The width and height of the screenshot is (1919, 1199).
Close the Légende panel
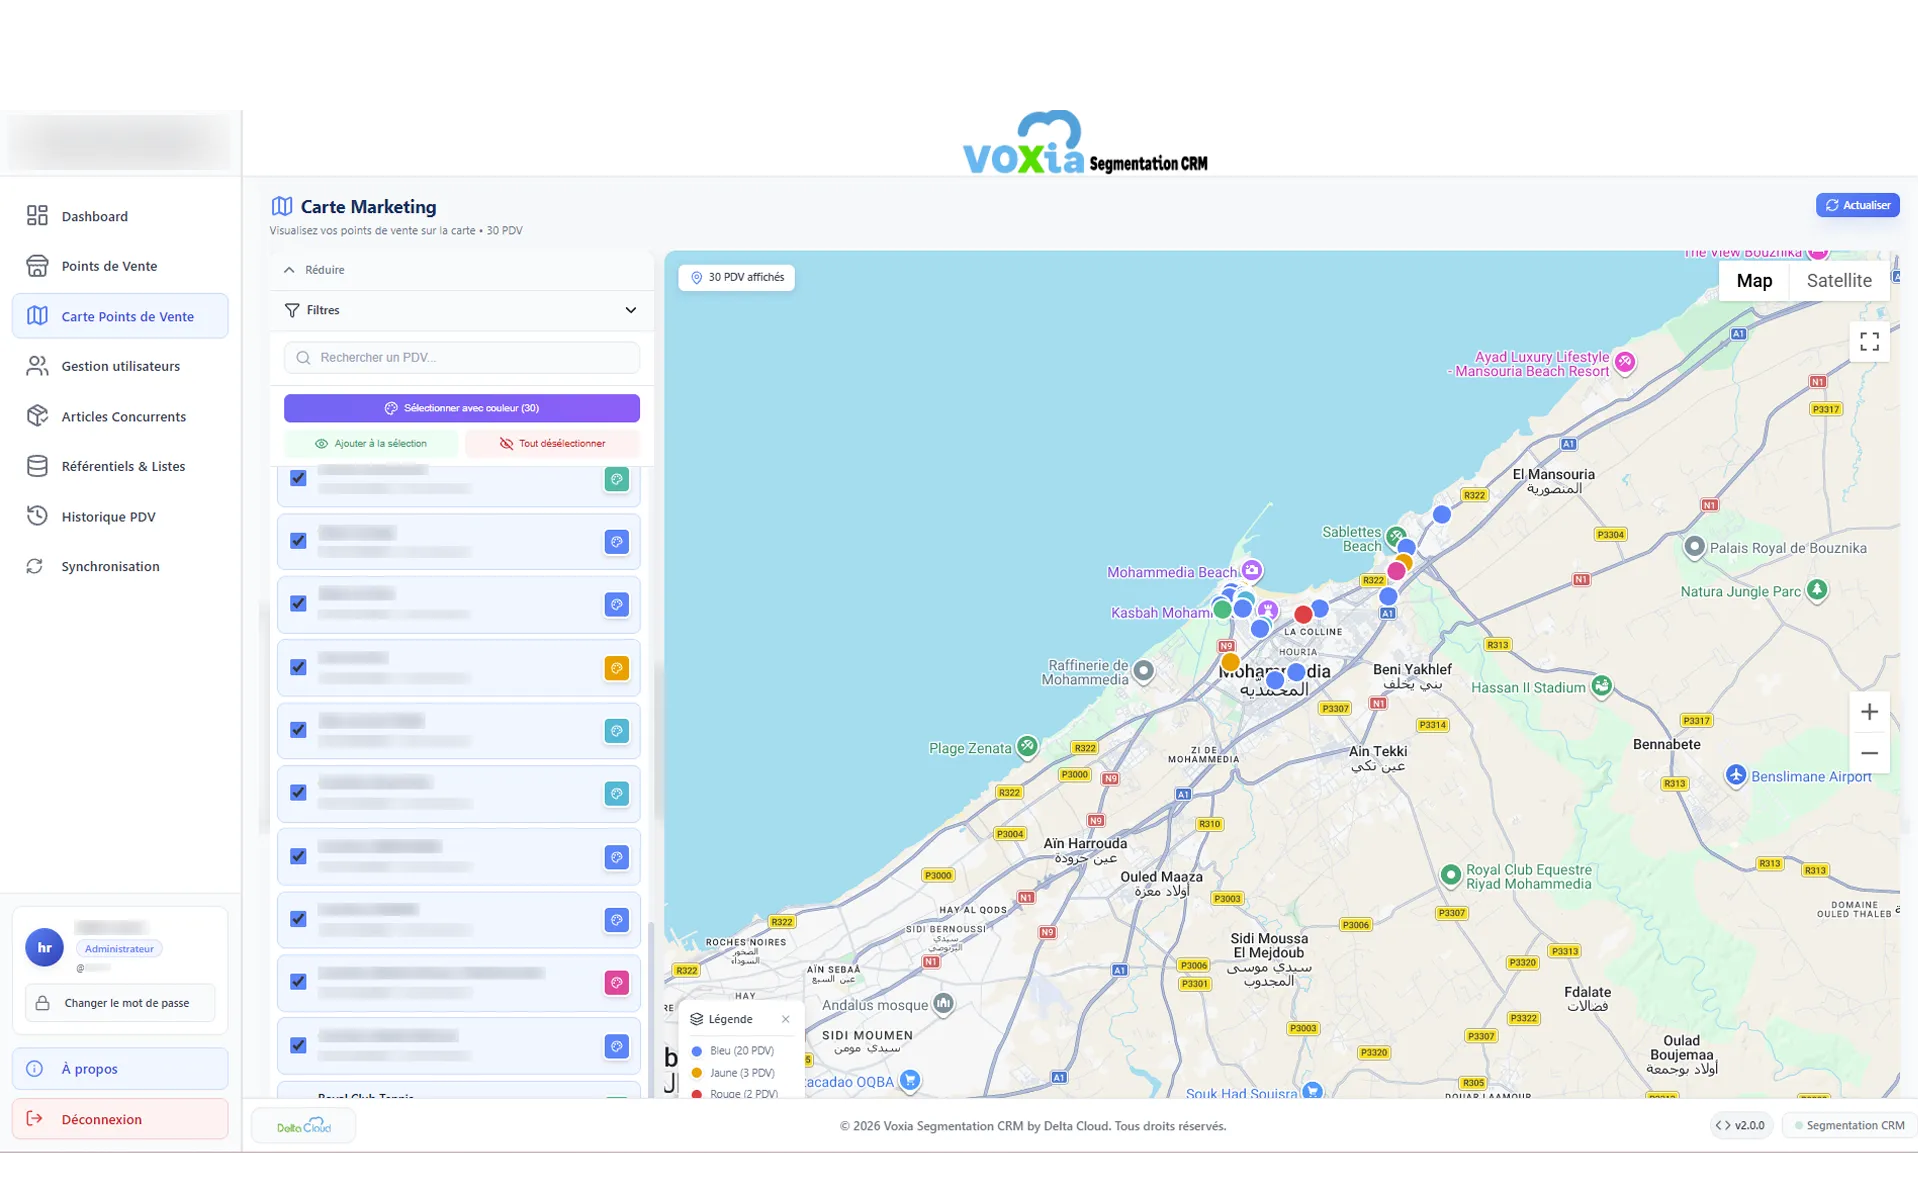click(785, 1019)
